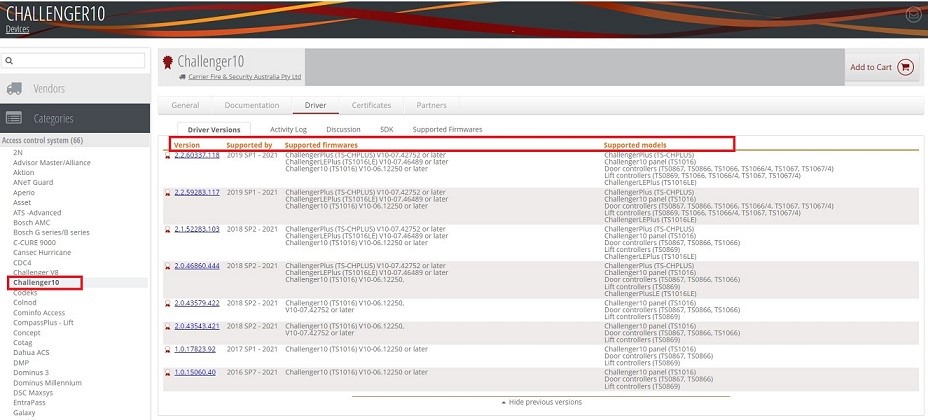
Task: Open Carrier Fire & Security Australia vendor link
Action: [x=244, y=77]
